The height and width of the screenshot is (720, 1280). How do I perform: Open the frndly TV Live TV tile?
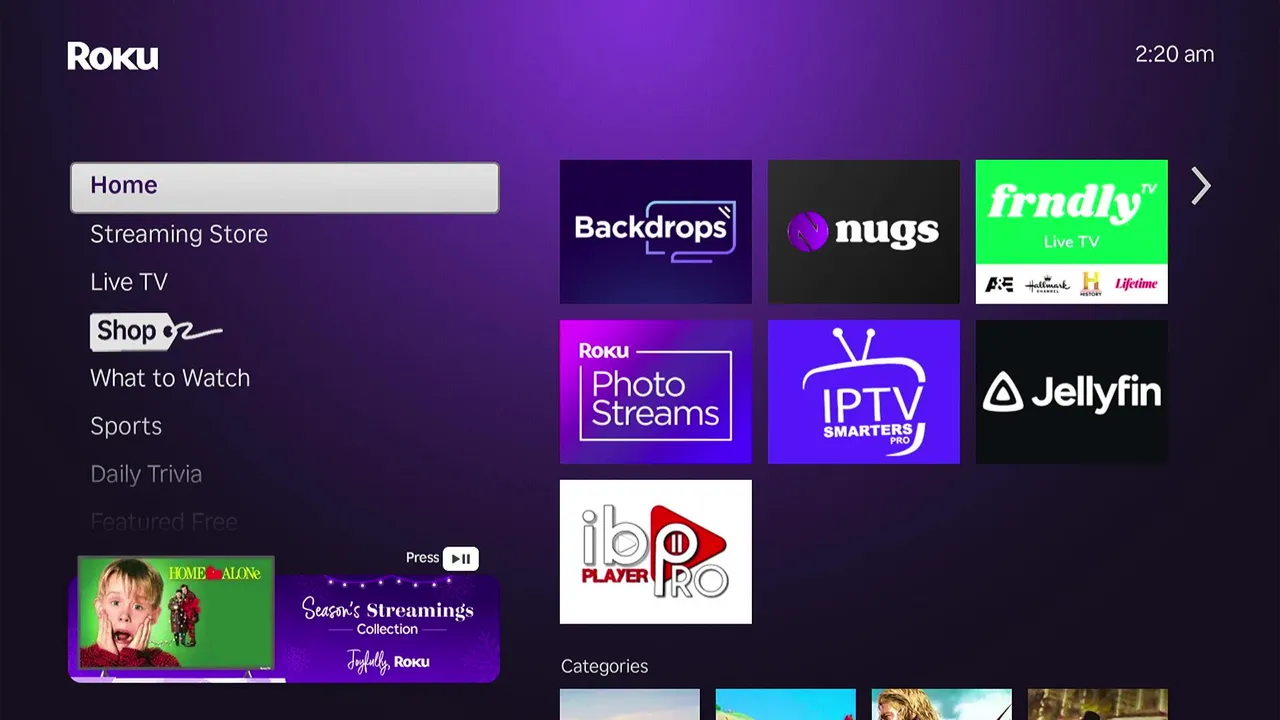pos(1072,232)
